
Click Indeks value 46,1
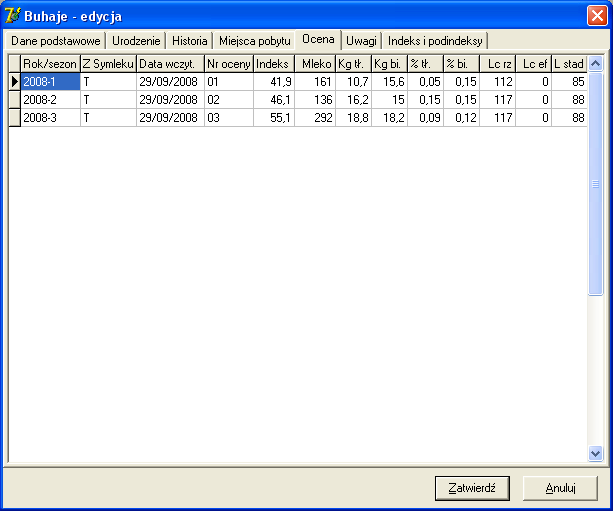pyautogui.click(x=274, y=100)
